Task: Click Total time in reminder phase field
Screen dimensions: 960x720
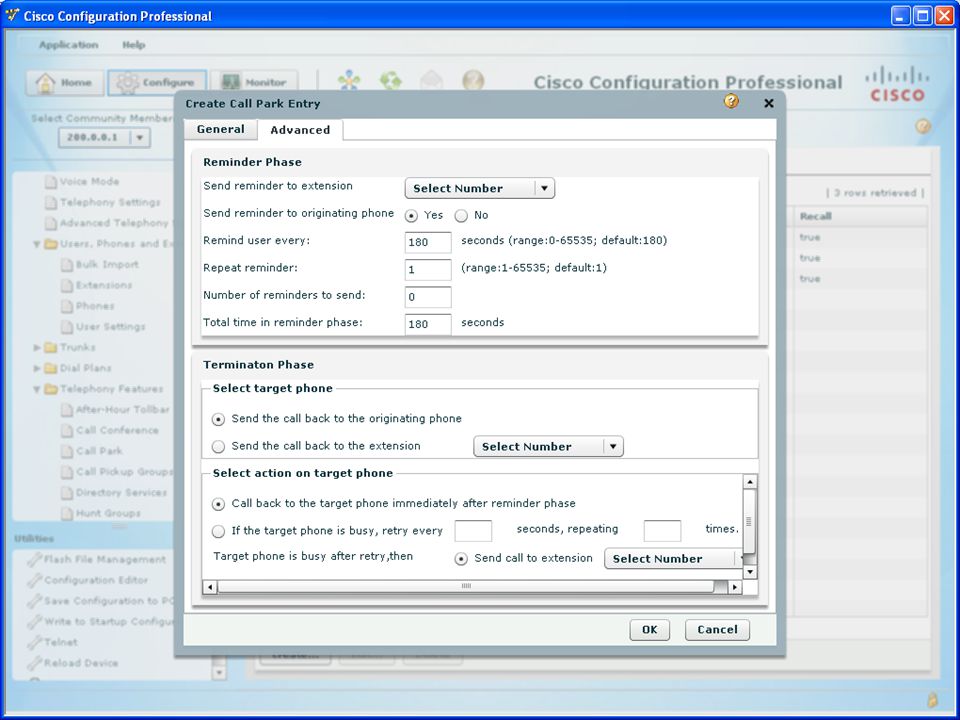Action: click(428, 324)
